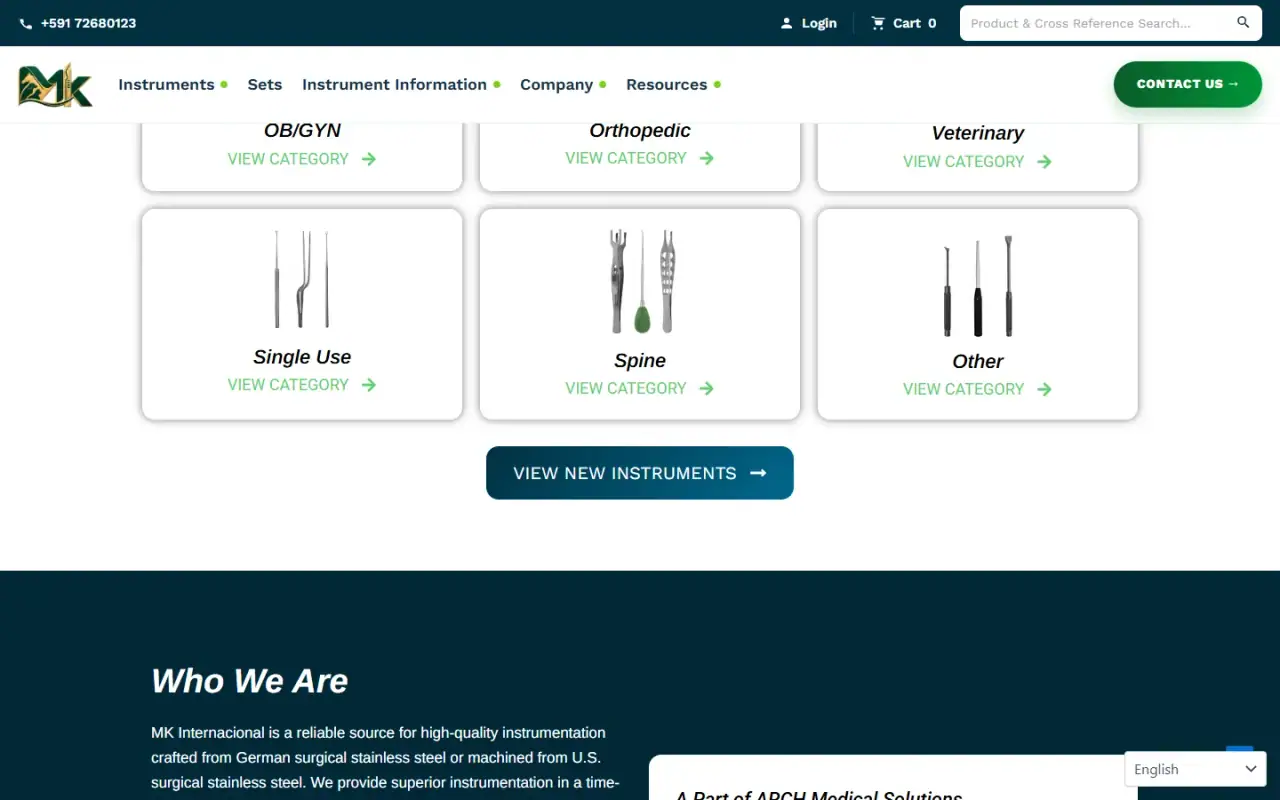
Task: Call the phone number +591 72680123
Action: click(x=88, y=23)
